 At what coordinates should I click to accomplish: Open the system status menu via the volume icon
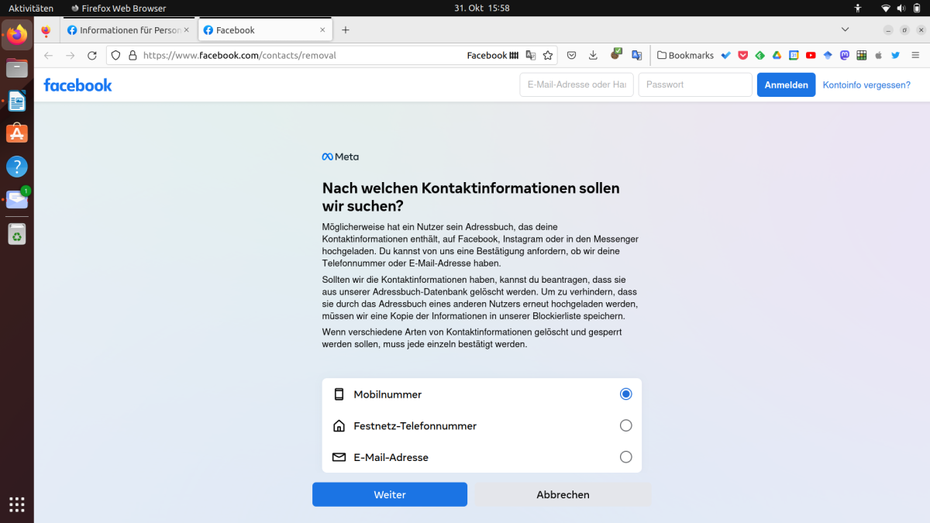(901, 8)
